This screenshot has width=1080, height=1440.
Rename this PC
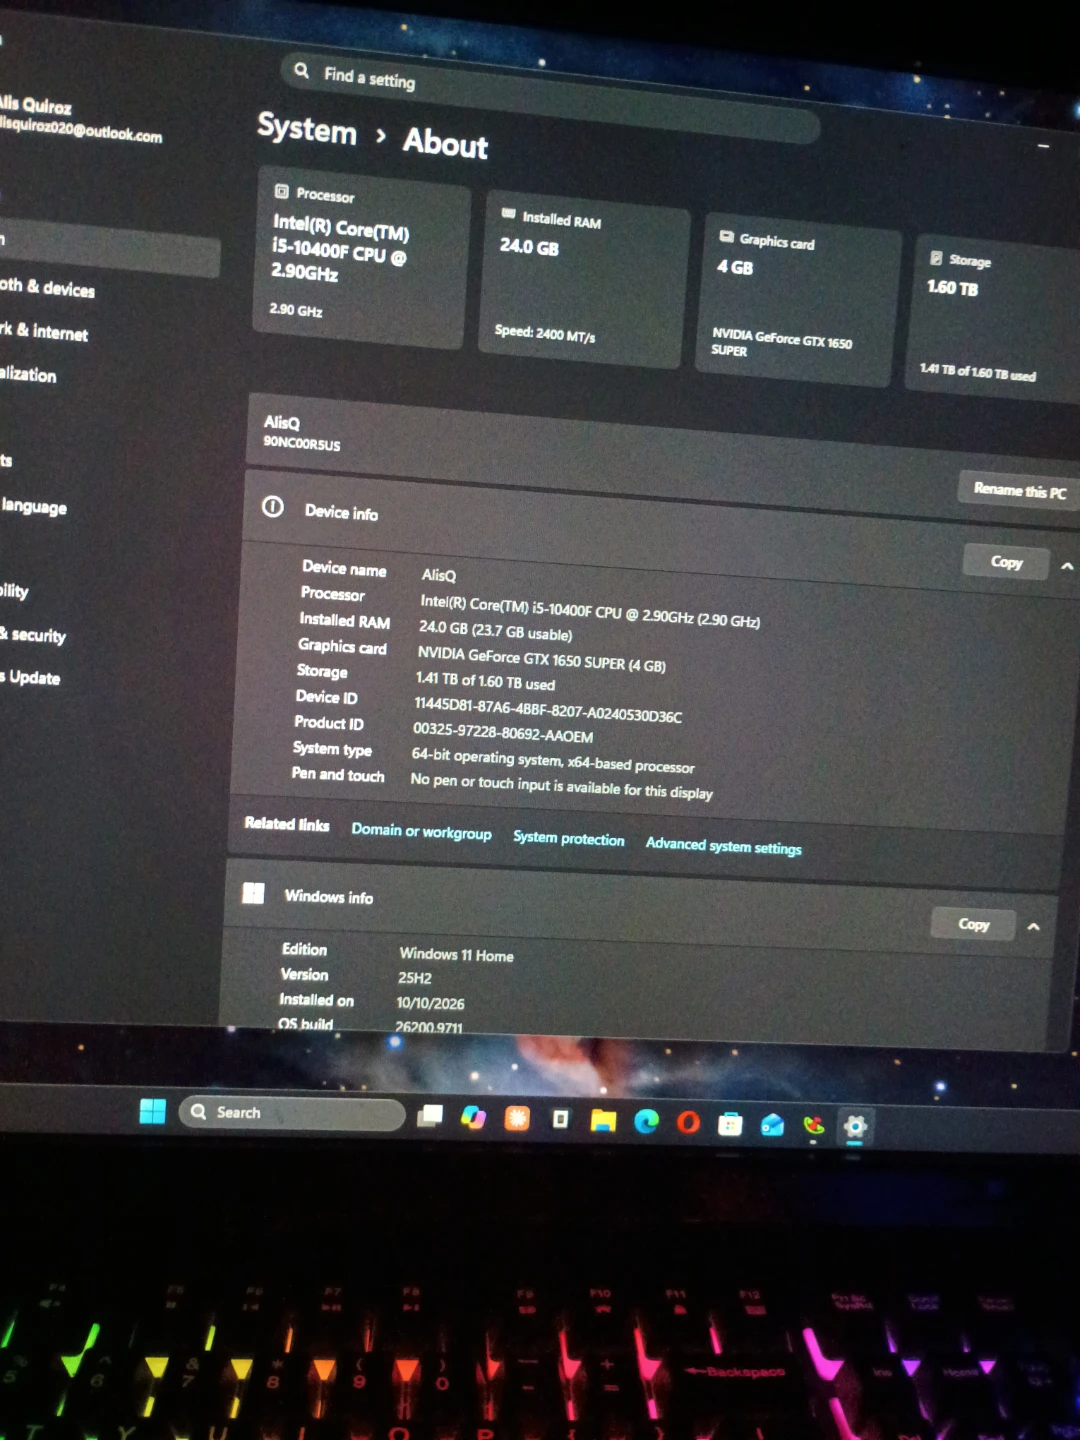point(1020,491)
